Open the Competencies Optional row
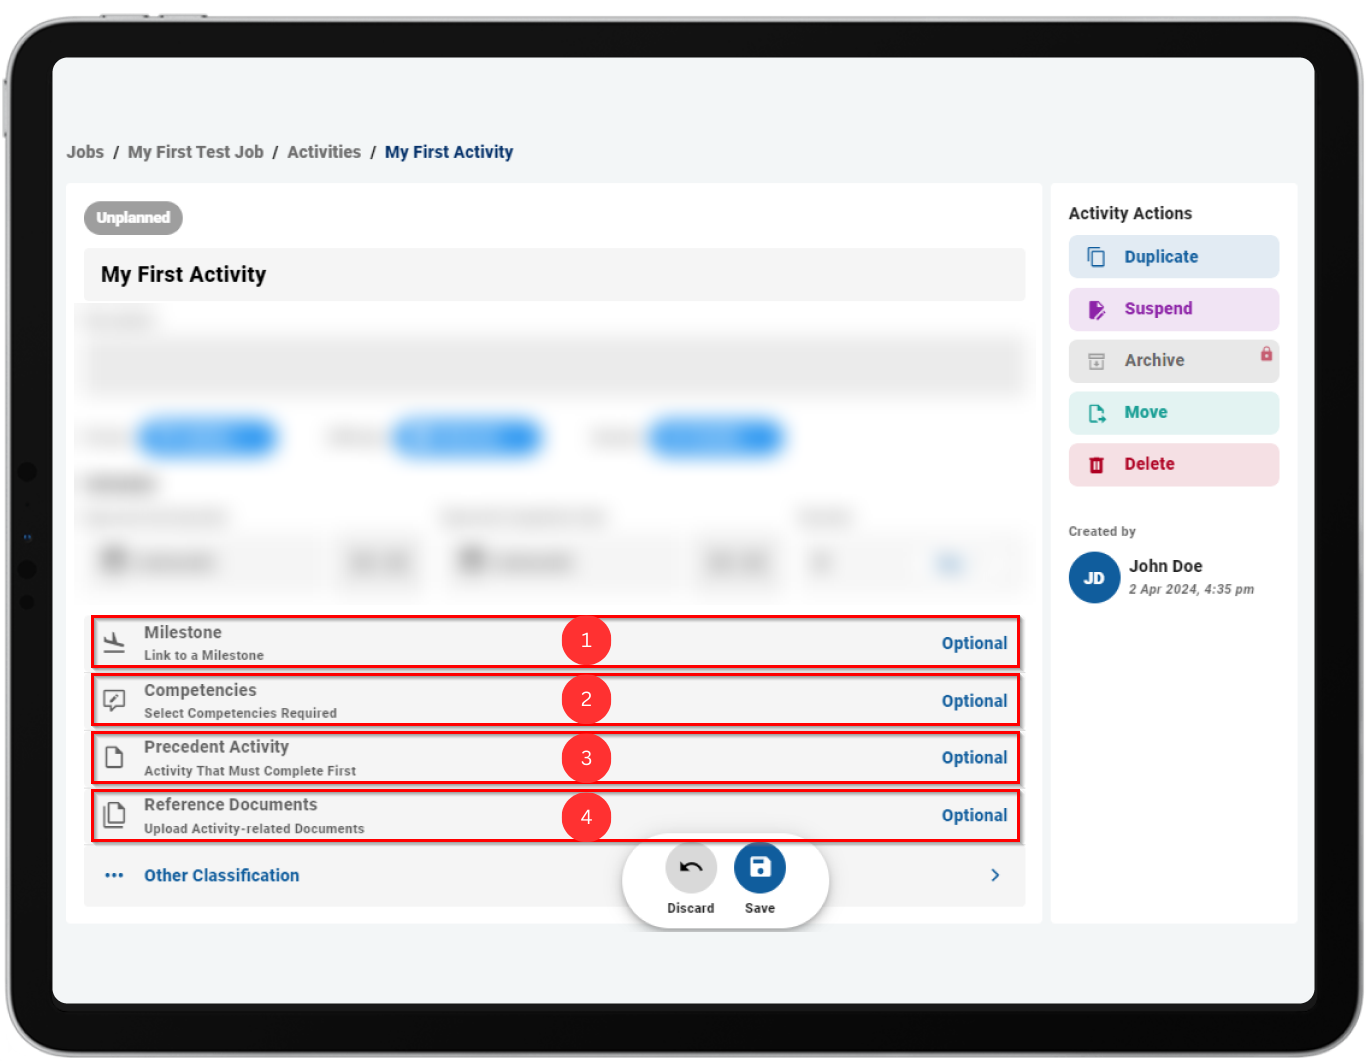Image resolution: width=1366 pixels, height=1061 pixels. [555, 700]
